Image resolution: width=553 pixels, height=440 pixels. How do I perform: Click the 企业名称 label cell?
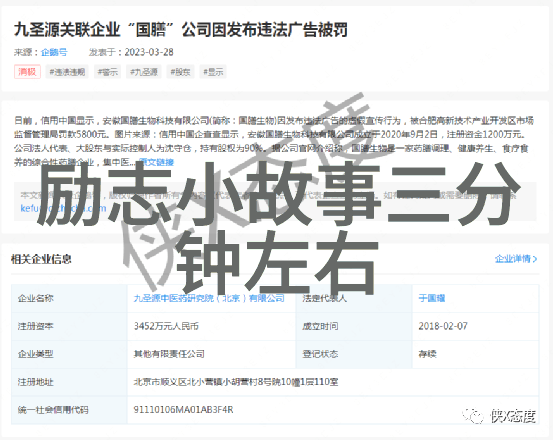point(69,298)
